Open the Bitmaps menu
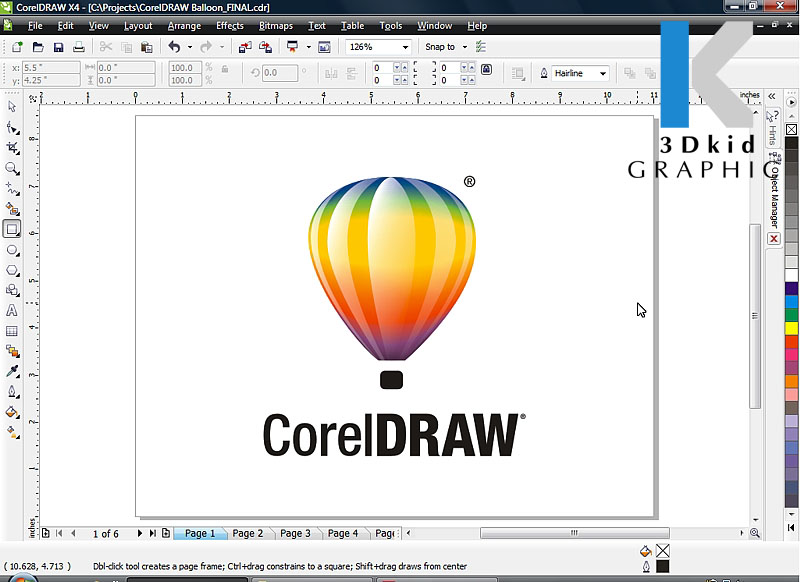 (x=275, y=25)
